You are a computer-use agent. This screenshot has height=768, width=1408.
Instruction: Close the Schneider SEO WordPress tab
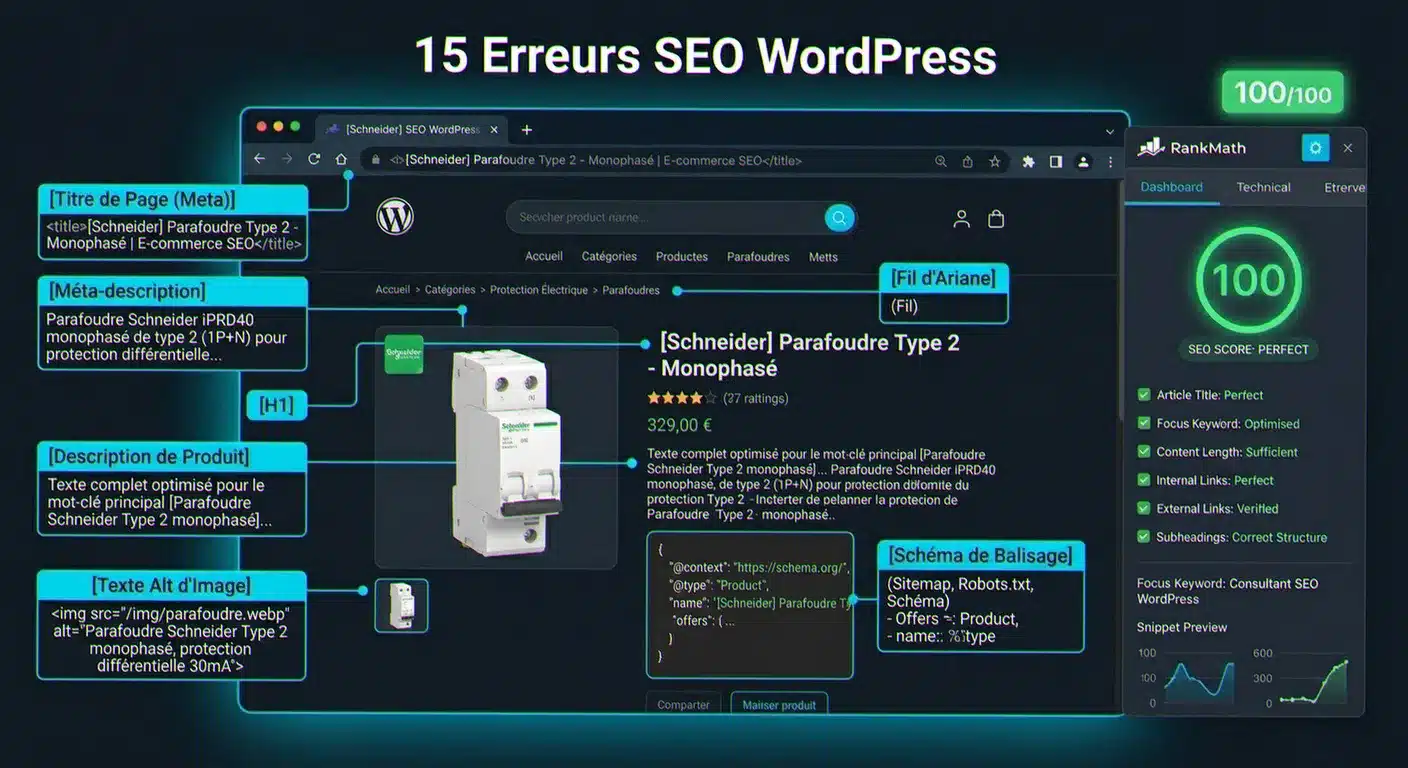[x=494, y=130]
